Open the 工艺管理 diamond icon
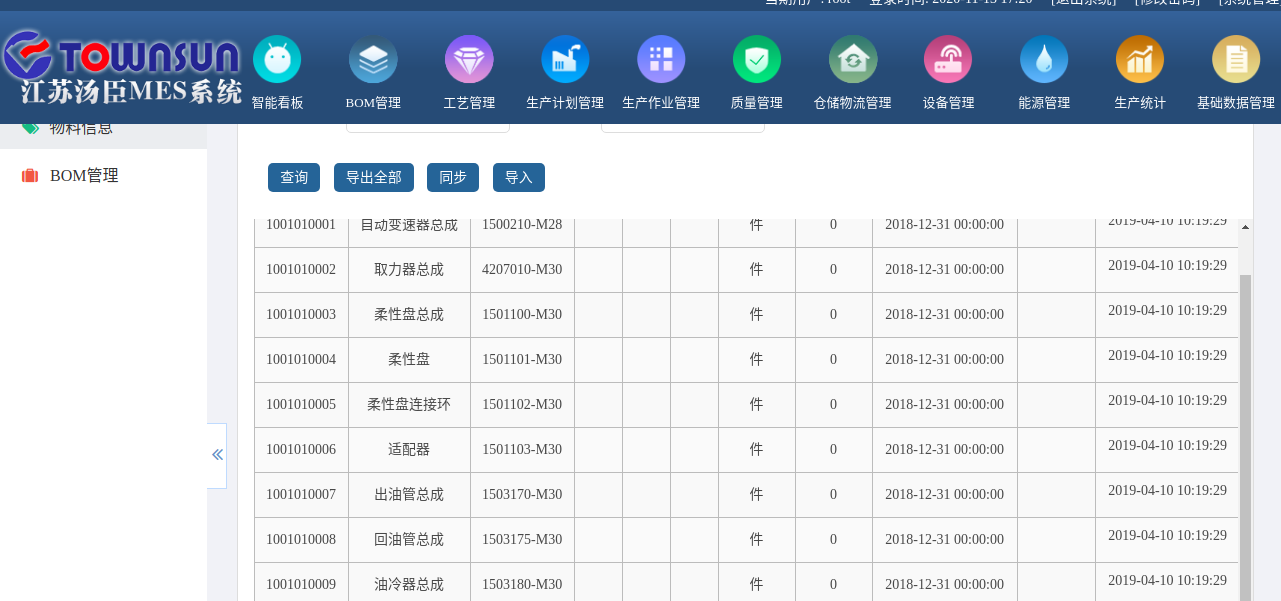 [x=469, y=60]
